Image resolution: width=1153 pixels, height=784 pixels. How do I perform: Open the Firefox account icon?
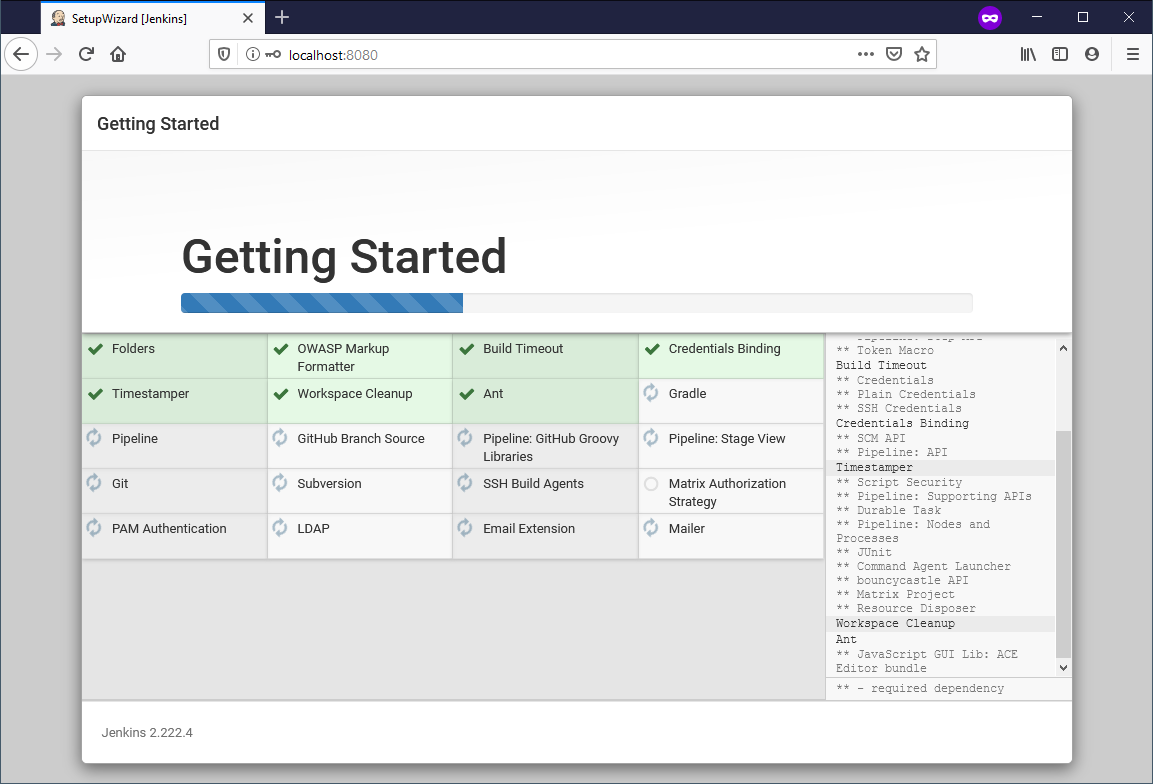pos(1092,54)
